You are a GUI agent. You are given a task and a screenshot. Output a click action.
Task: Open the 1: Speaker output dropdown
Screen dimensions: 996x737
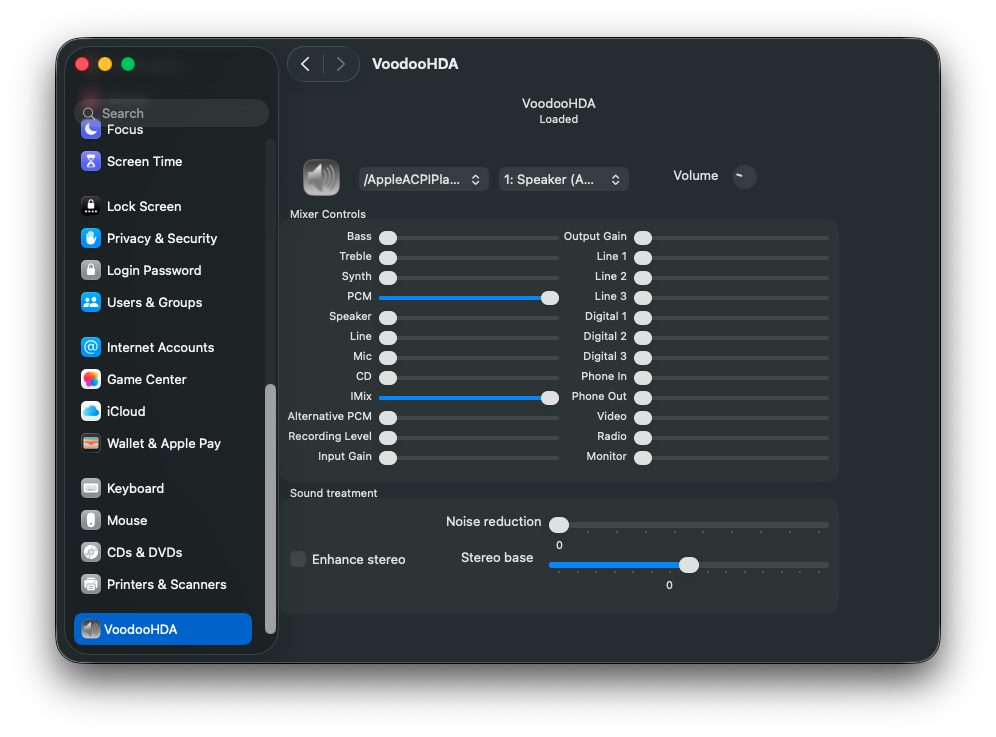[x=563, y=179]
